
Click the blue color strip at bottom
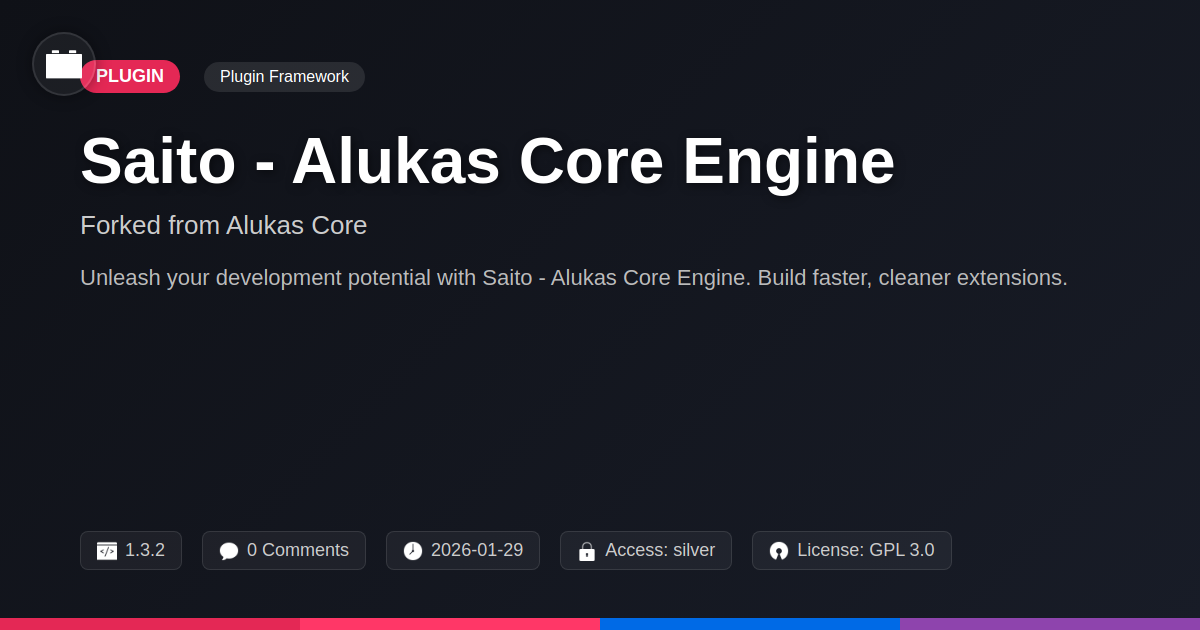pyautogui.click(x=750, y=624)
